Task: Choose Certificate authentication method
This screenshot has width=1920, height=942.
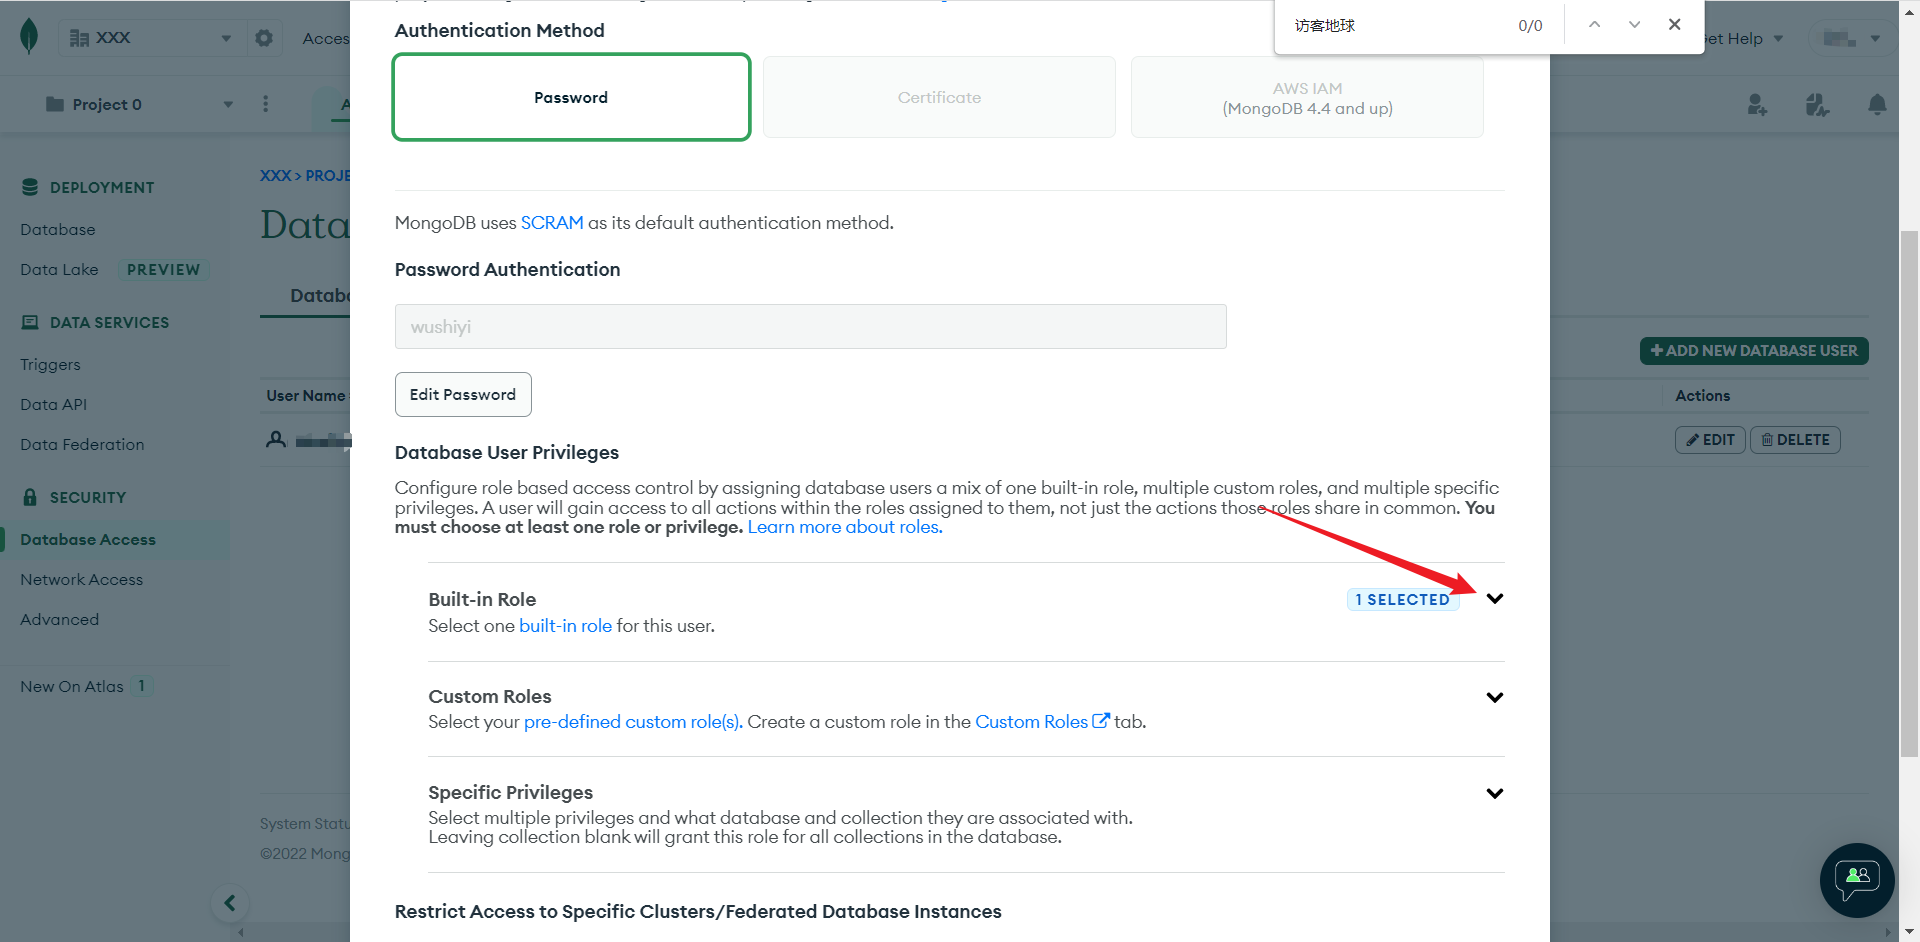Action: click(x=939, y=97)
